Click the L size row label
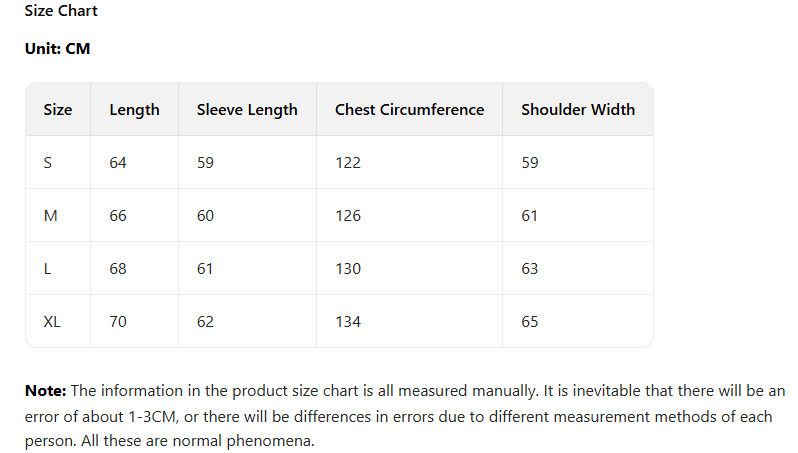The image size is (798, 453). click(x=48, y=269)
